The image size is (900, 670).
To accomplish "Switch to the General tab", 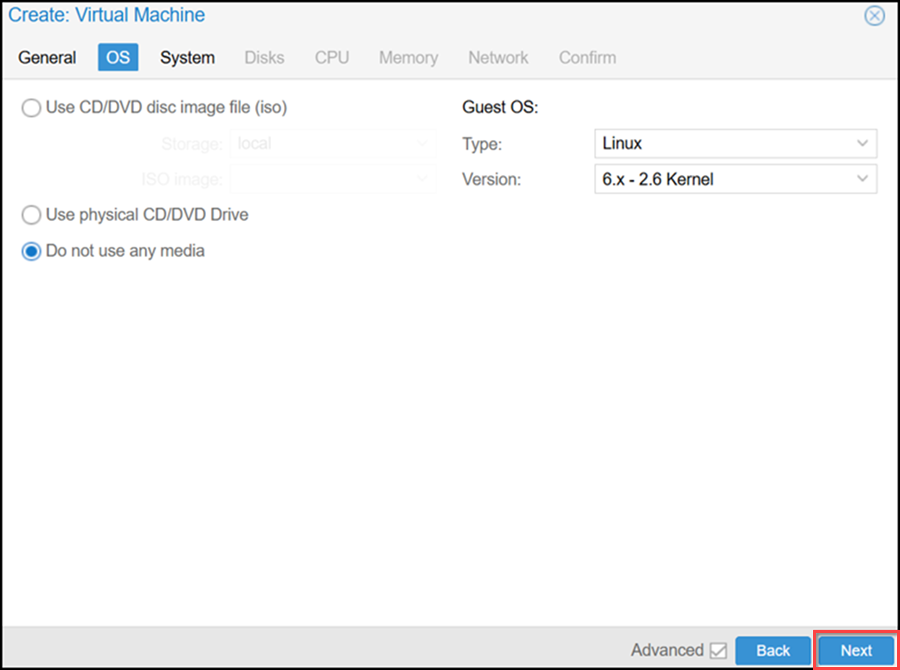I will pyautogui.click(x=47, y=57).
